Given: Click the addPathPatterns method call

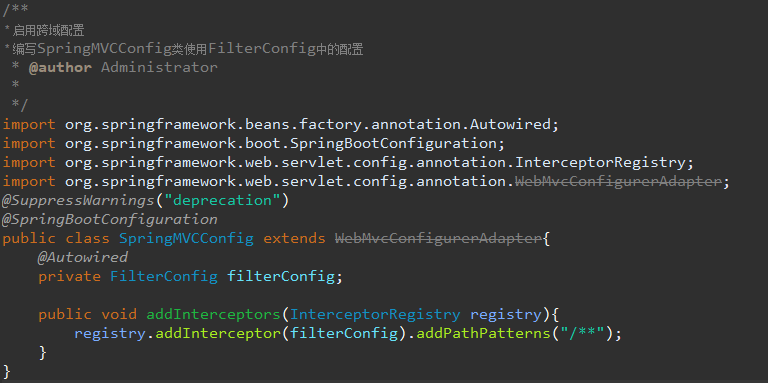Looking at the screenshot, I should 484,334.
